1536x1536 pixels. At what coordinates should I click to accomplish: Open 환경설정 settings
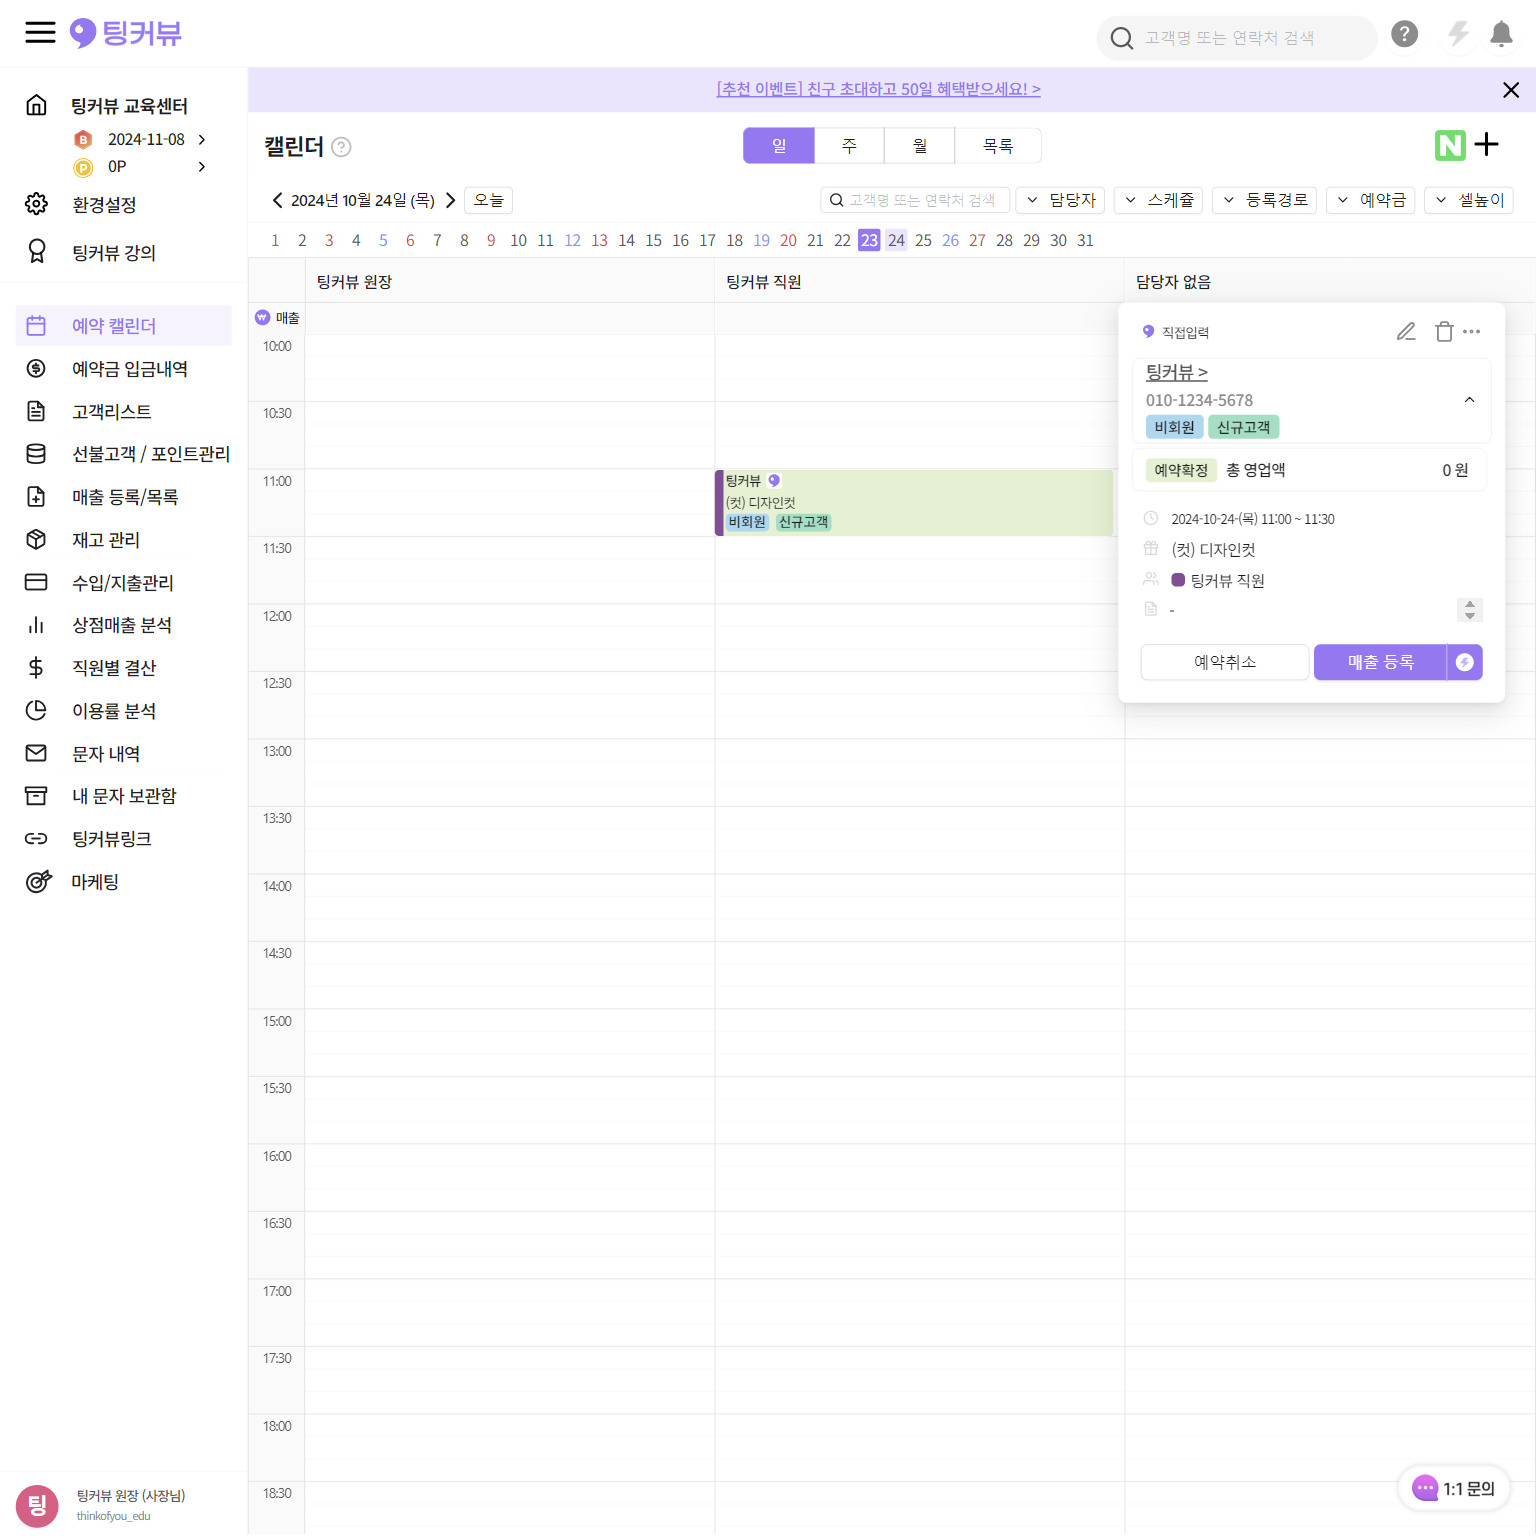(x=104, y=205)
